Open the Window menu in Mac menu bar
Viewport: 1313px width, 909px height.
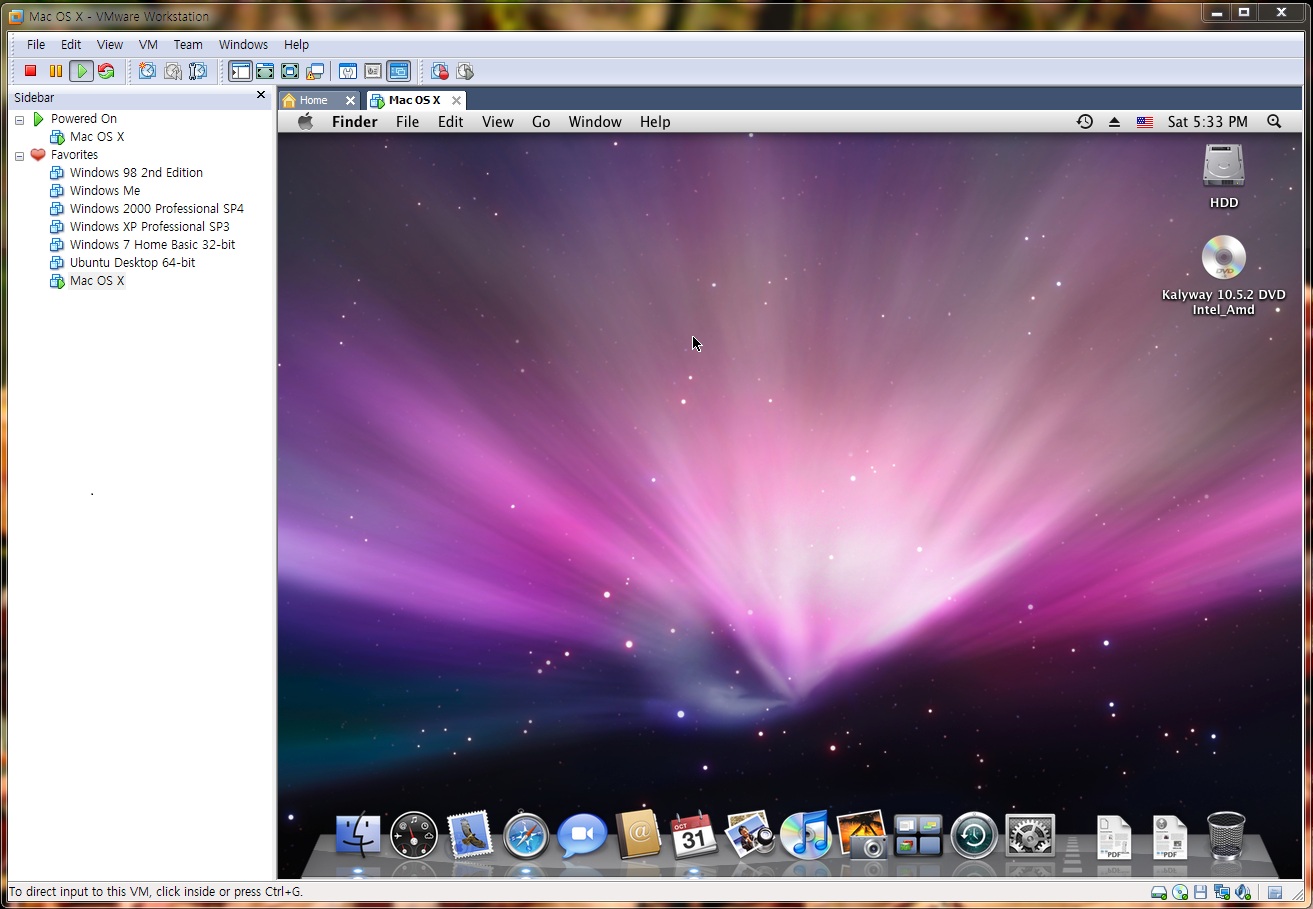(x=595, y=122)
